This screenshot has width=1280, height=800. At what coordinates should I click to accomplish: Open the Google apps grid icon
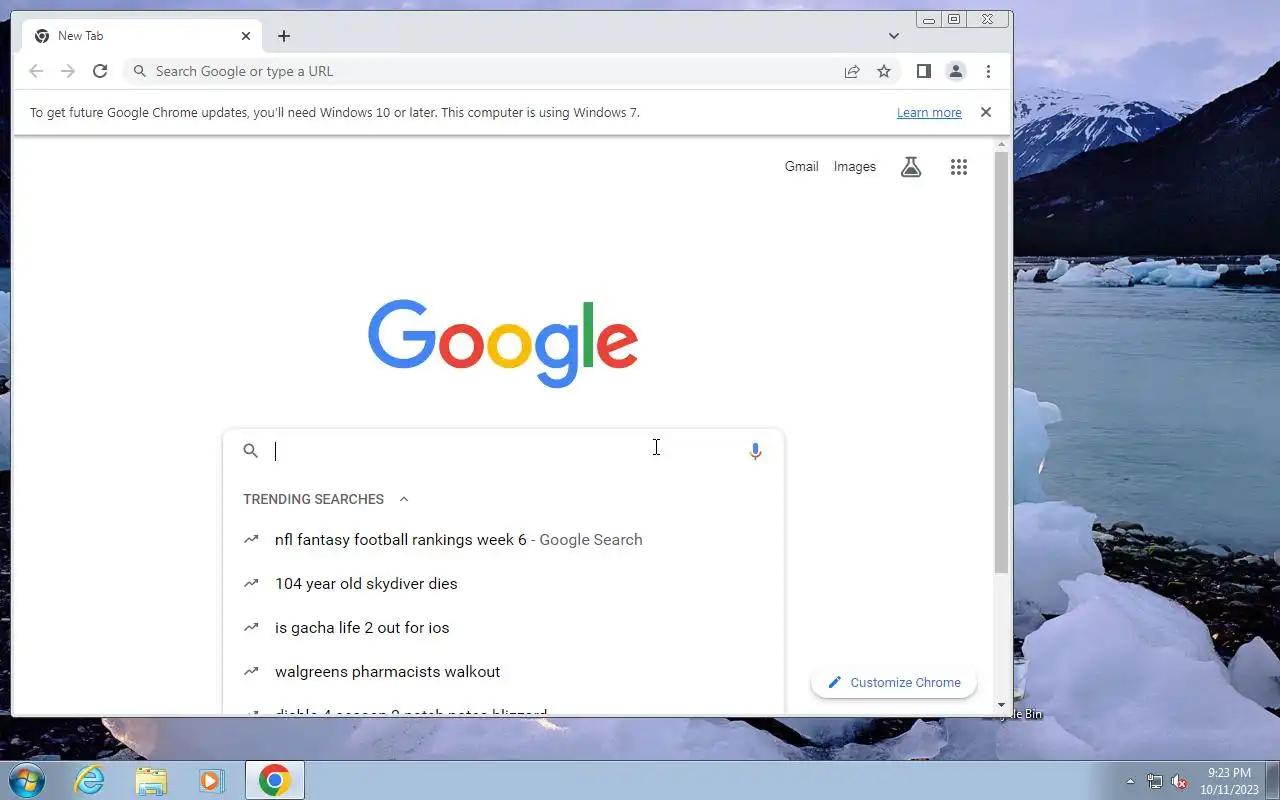pos(959,167)
